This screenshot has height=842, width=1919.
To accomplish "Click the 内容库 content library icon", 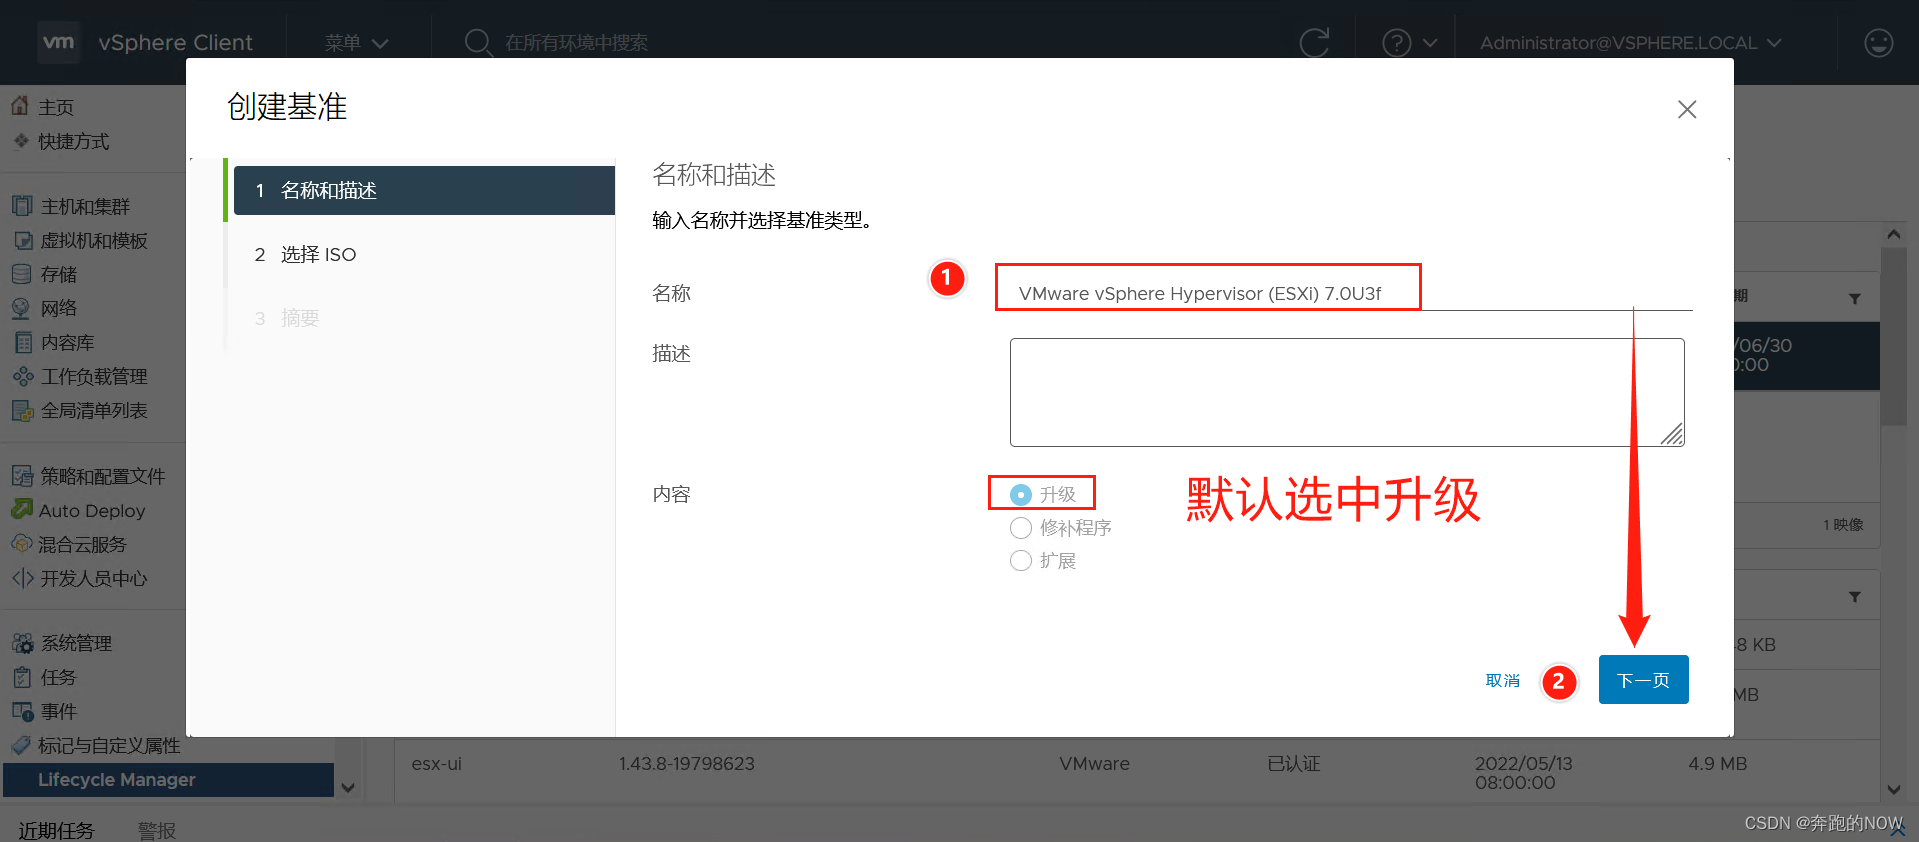I will click(x=22, y=342).
